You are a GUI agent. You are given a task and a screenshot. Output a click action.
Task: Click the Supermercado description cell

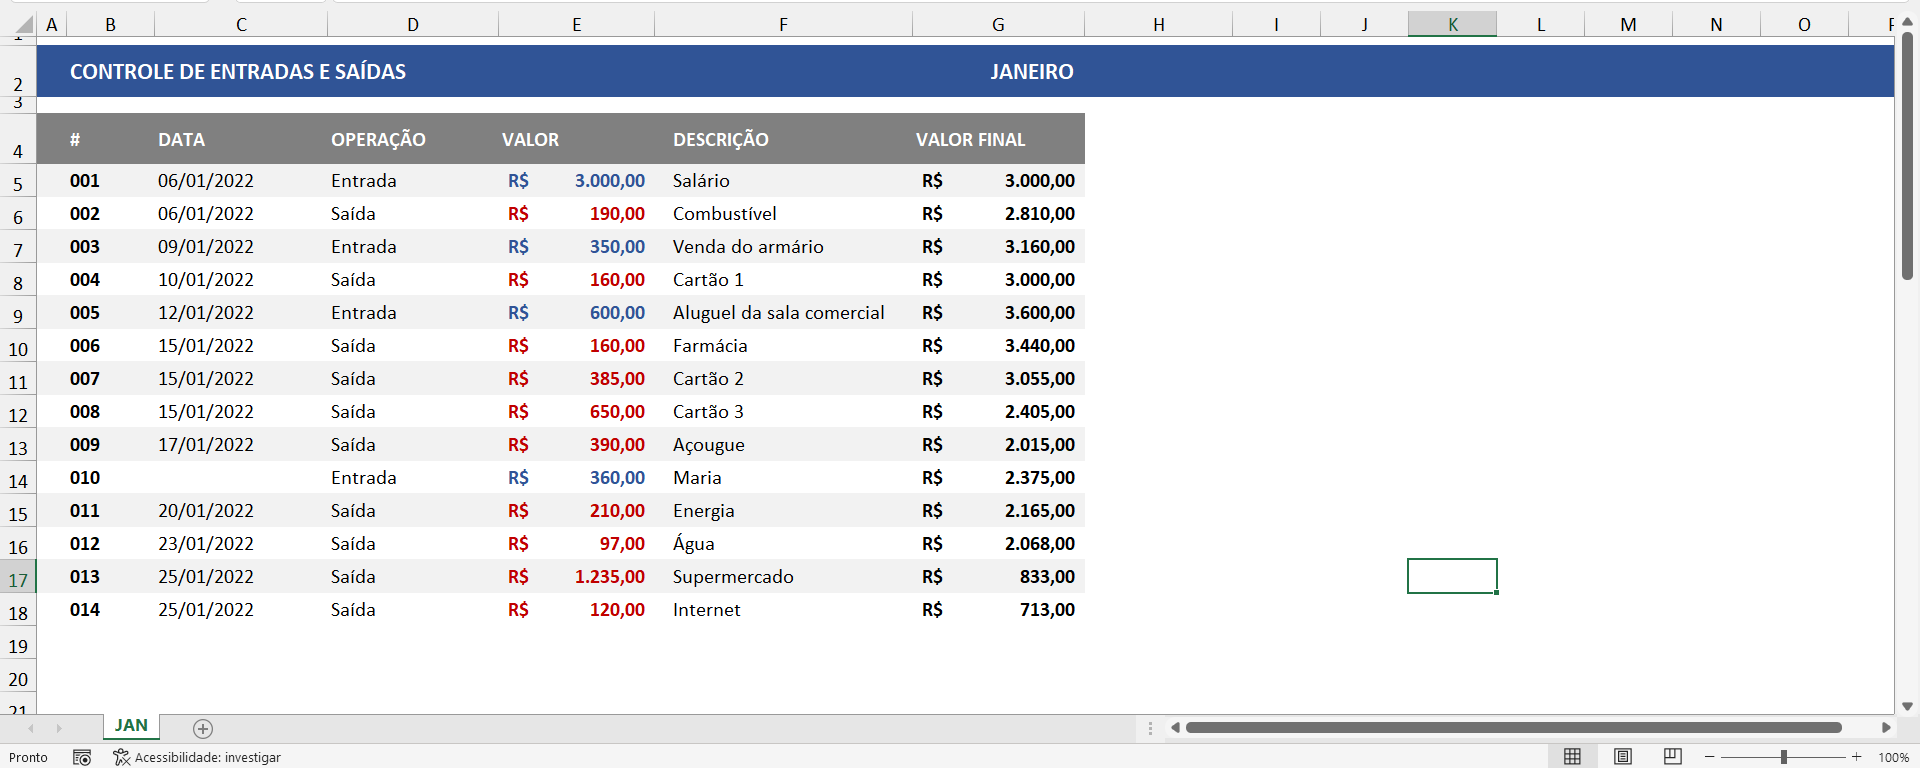[x=783, y=576]
